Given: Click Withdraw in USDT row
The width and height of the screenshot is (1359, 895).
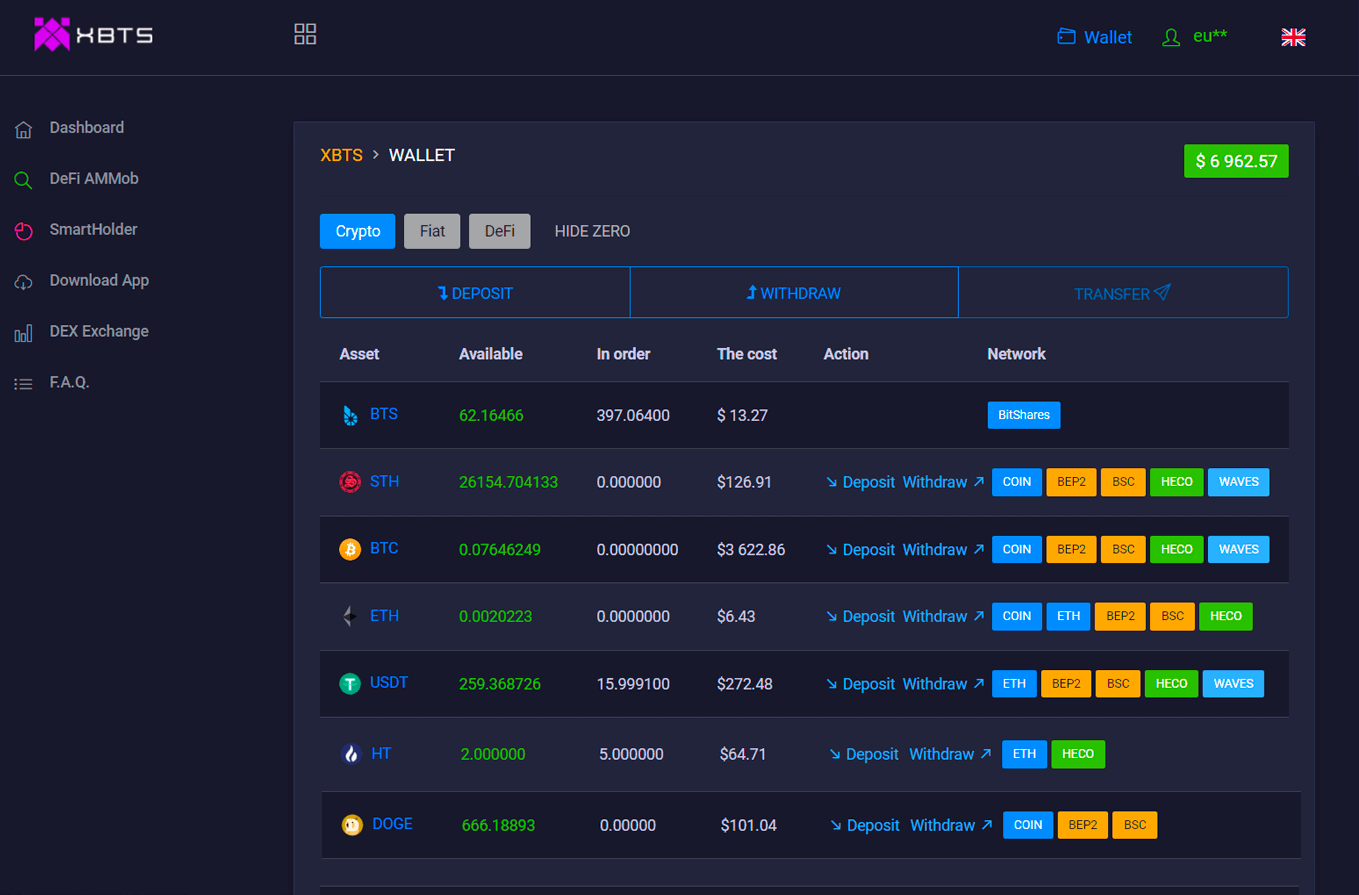Looking at the screenshot, I should coord(943,684).
